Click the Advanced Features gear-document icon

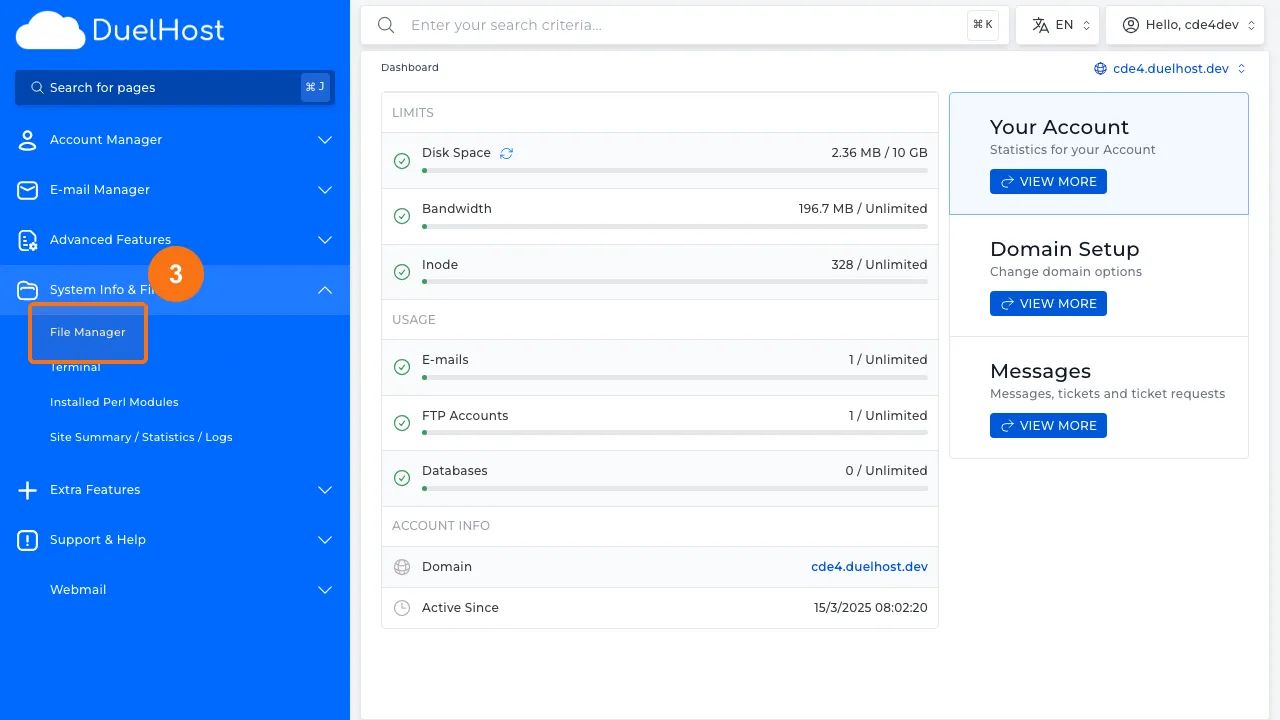[27, 240]
